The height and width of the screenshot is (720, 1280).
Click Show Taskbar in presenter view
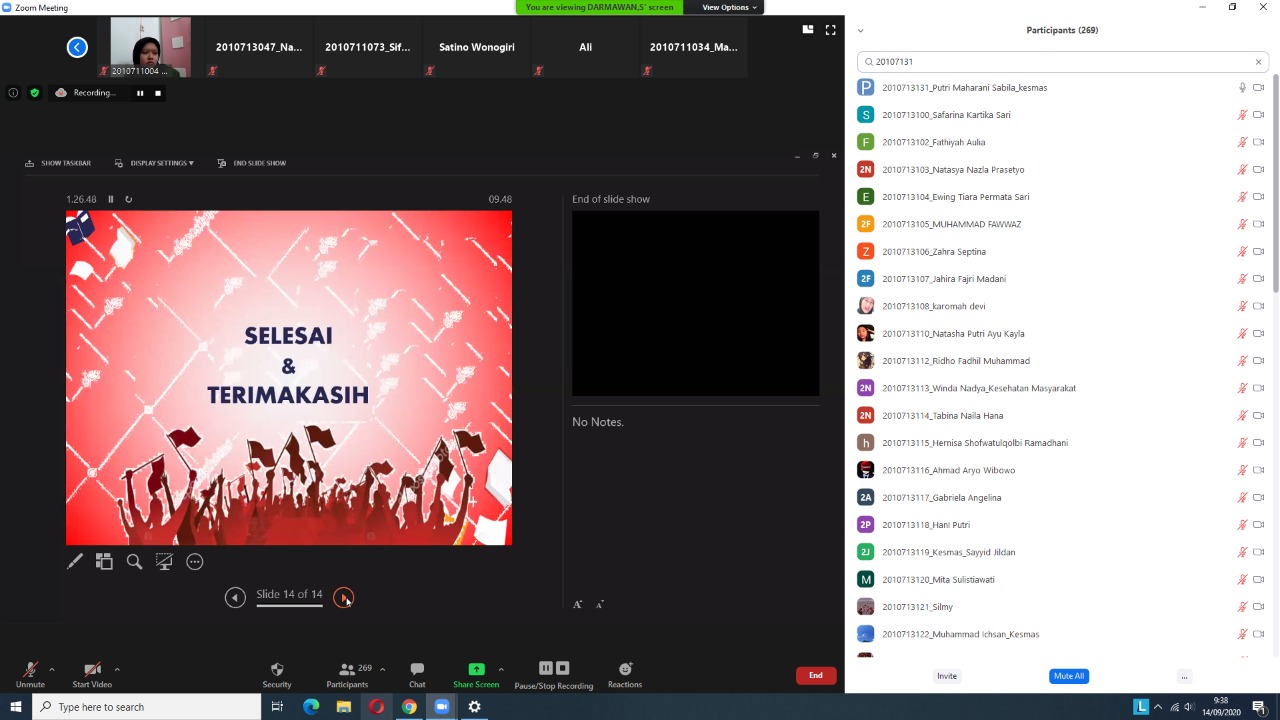(58, 163)
